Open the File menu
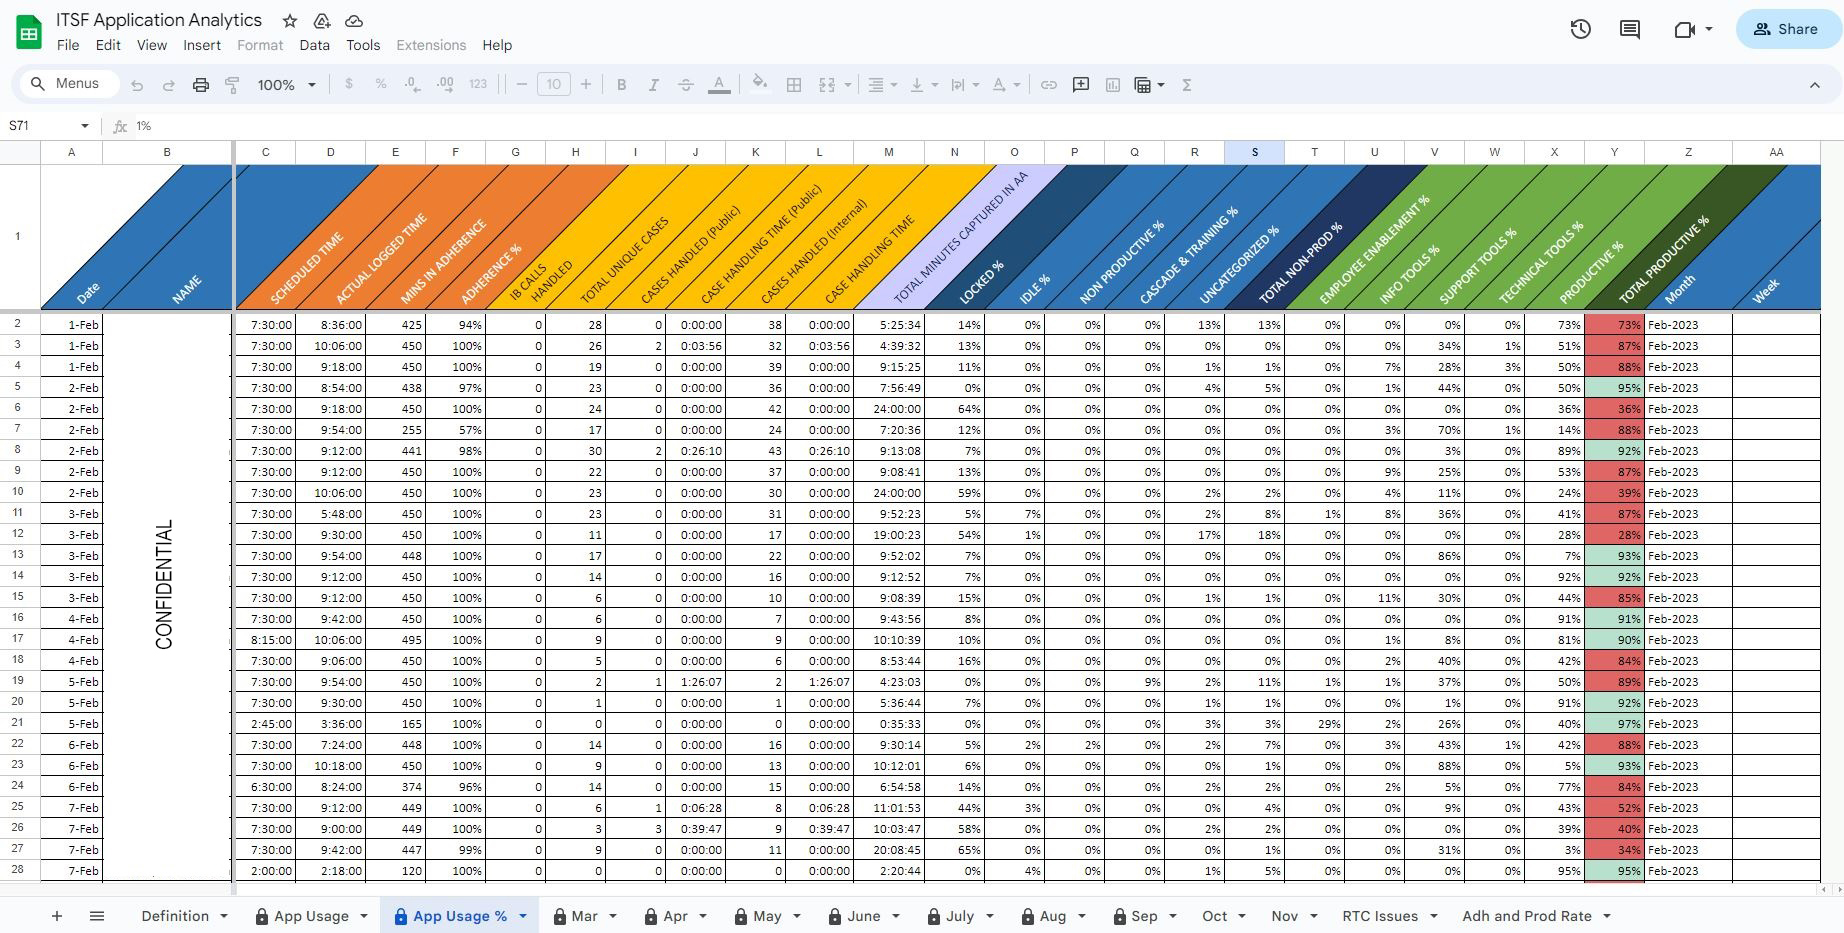 68,45
